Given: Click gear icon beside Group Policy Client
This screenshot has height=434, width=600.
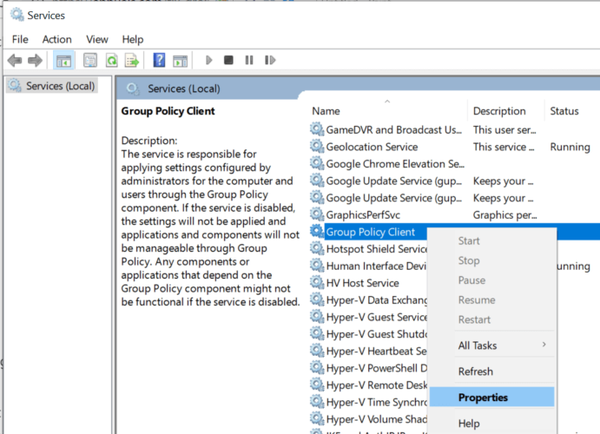Looking at the screenshot, I should point(317,231).
